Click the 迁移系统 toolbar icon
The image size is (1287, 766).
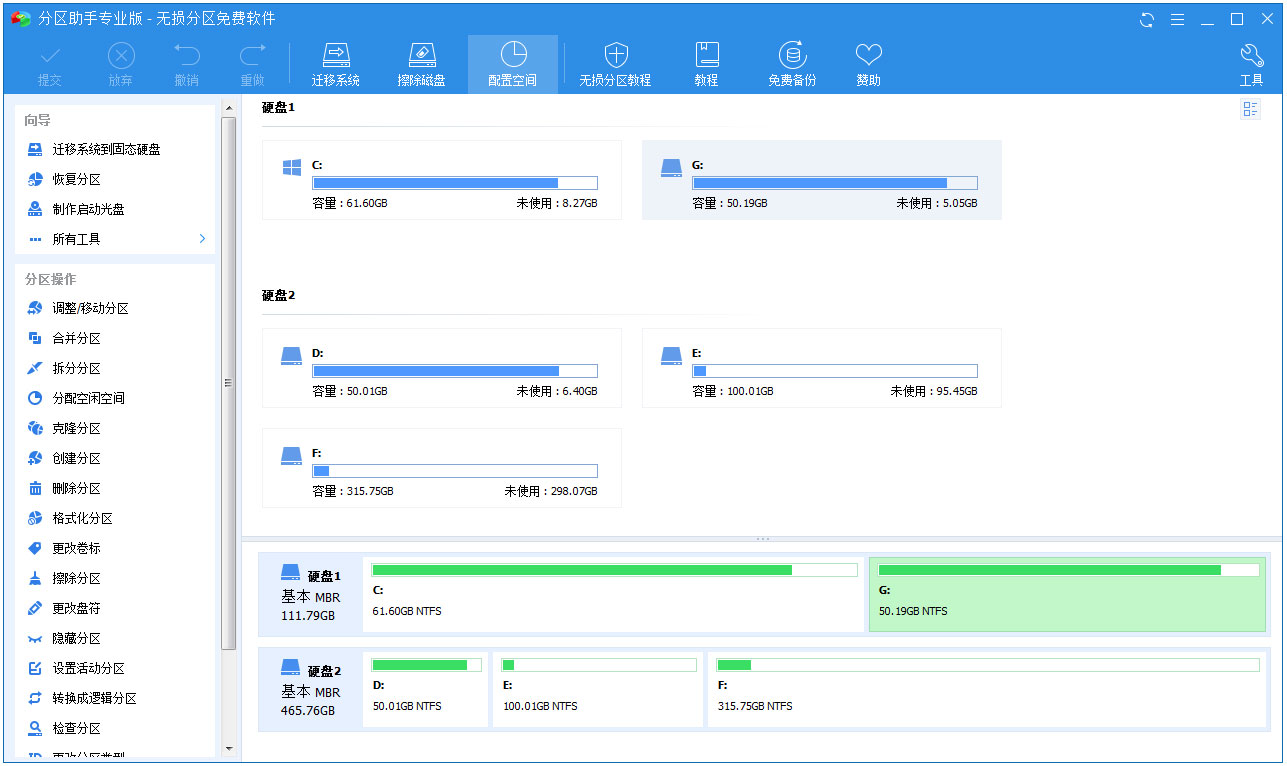335,56
